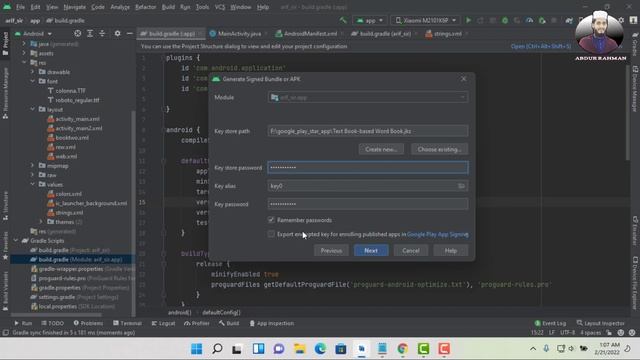Open Microsoft Edge from the taskbar
The height and width of the screenshot is (360, 640).
pyautogui.click(x=320, y=349)
